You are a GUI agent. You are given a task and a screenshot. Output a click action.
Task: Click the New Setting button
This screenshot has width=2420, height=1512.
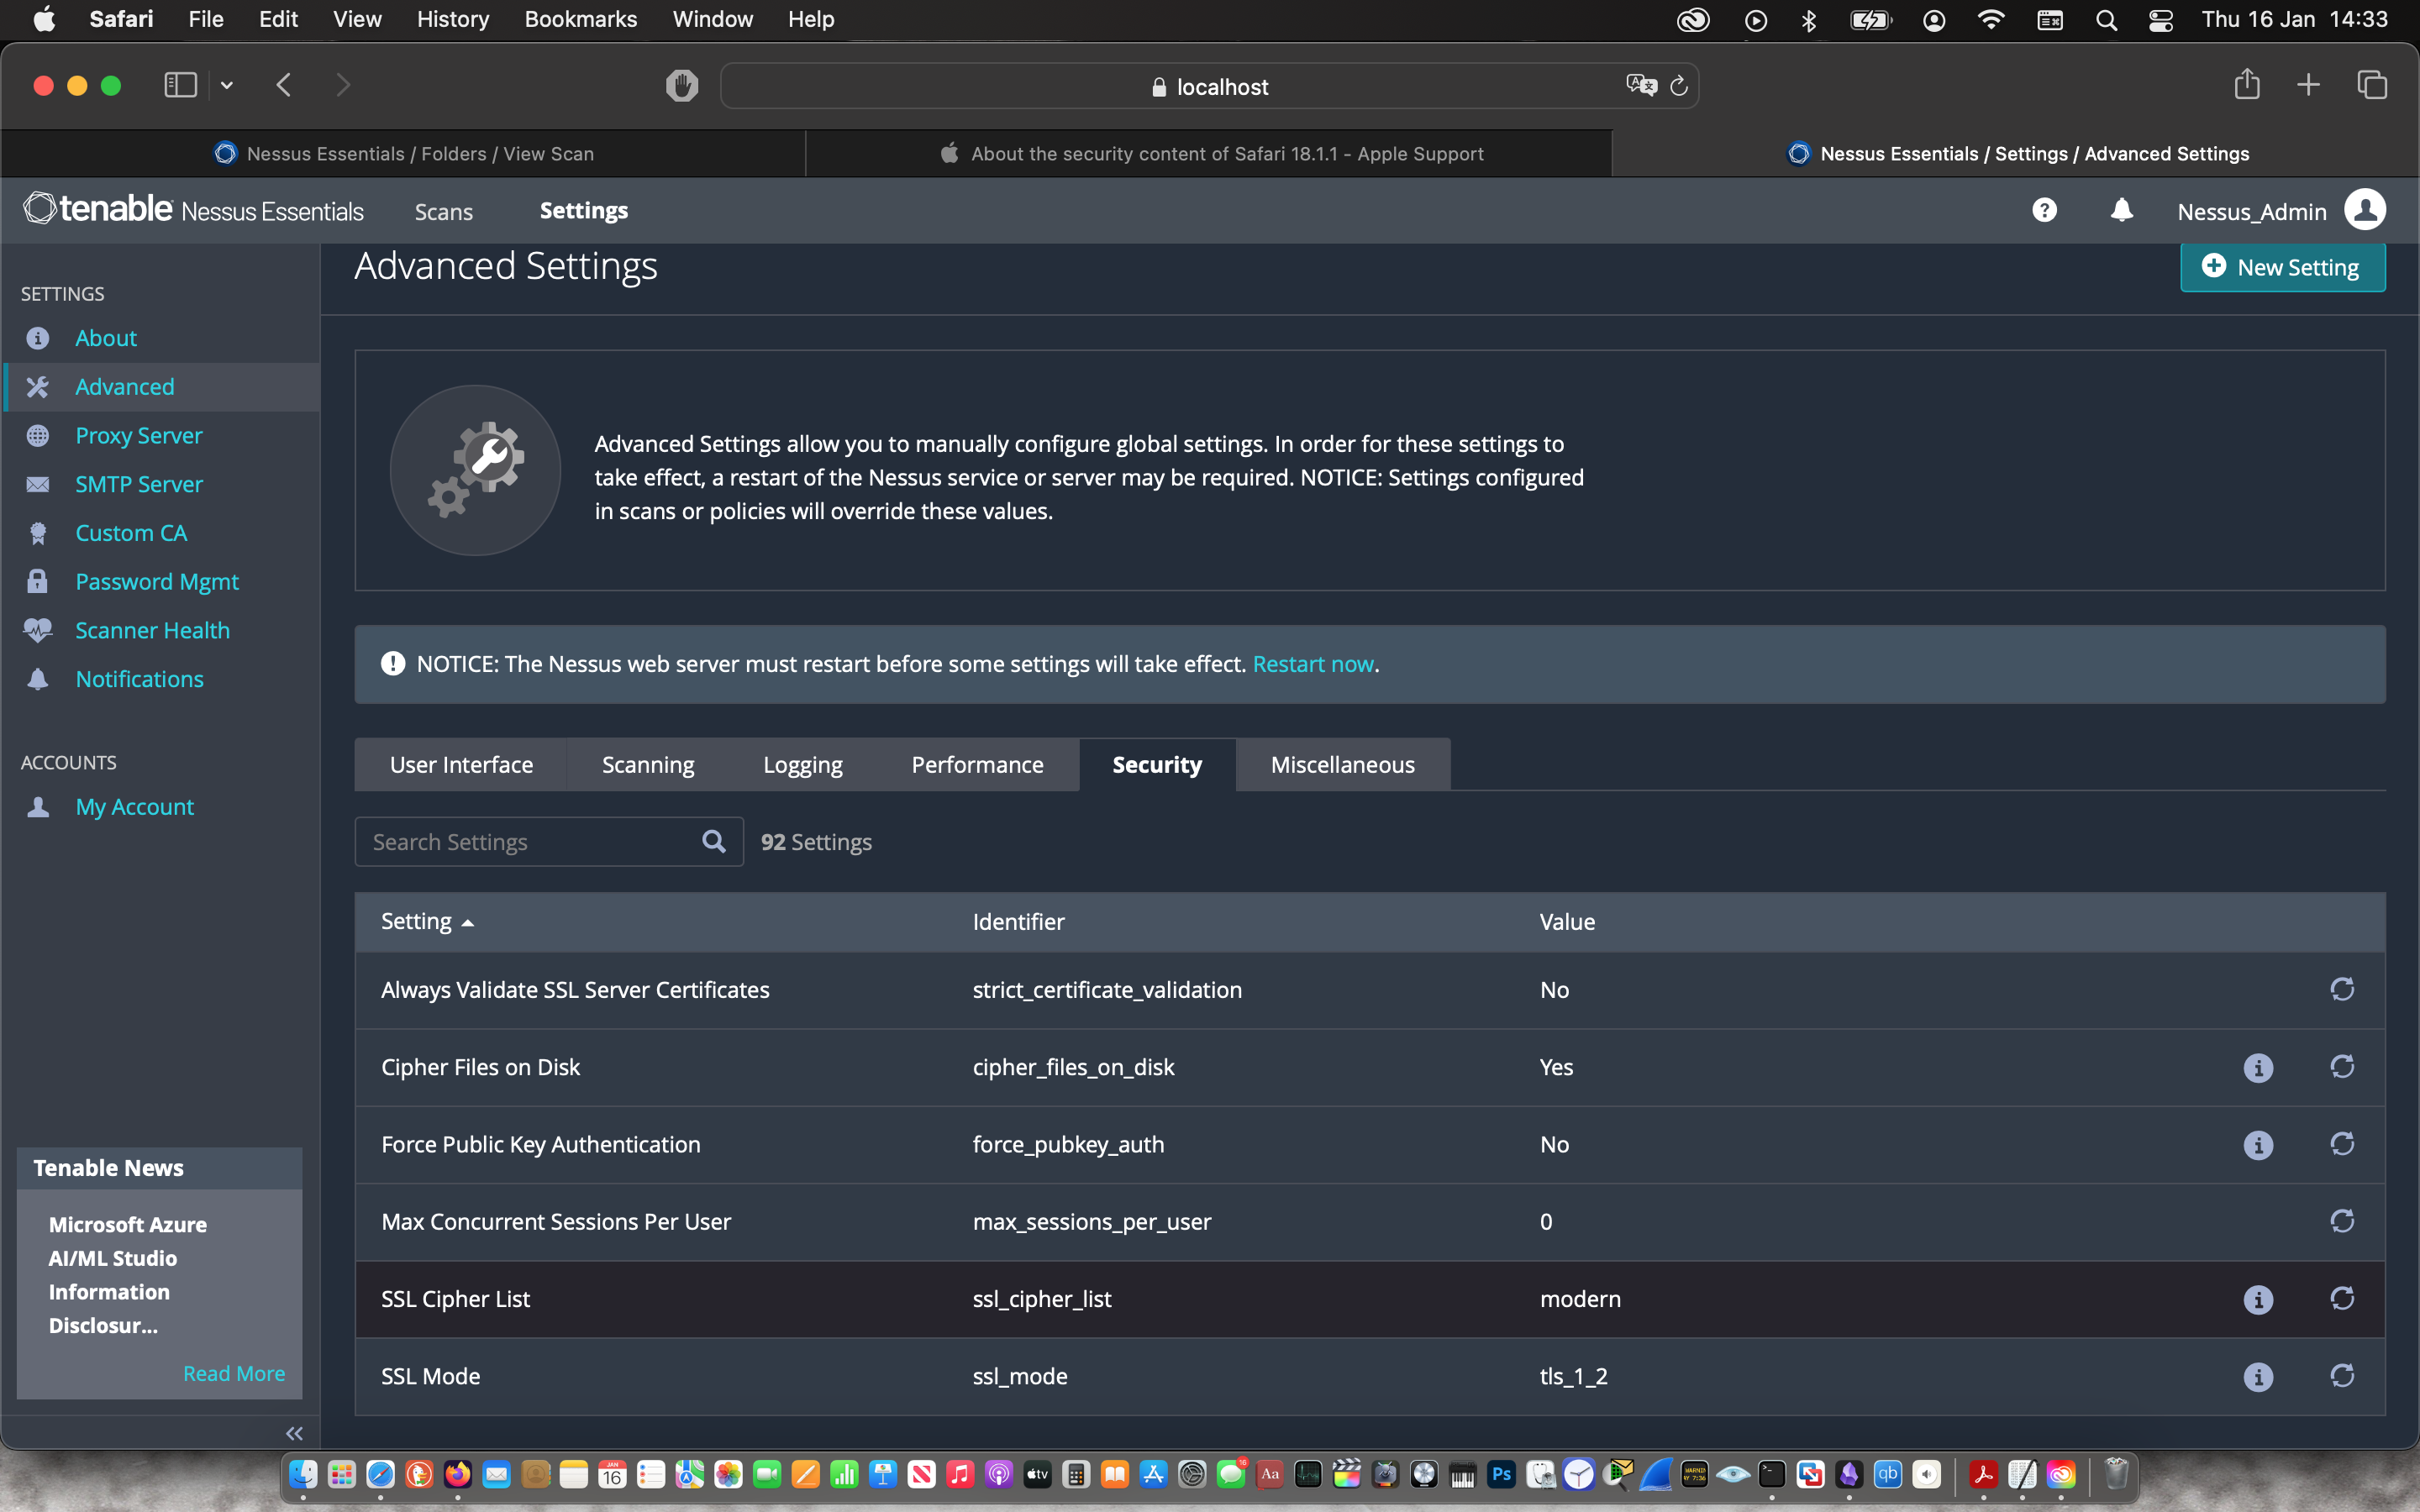tap(2282, 267)
